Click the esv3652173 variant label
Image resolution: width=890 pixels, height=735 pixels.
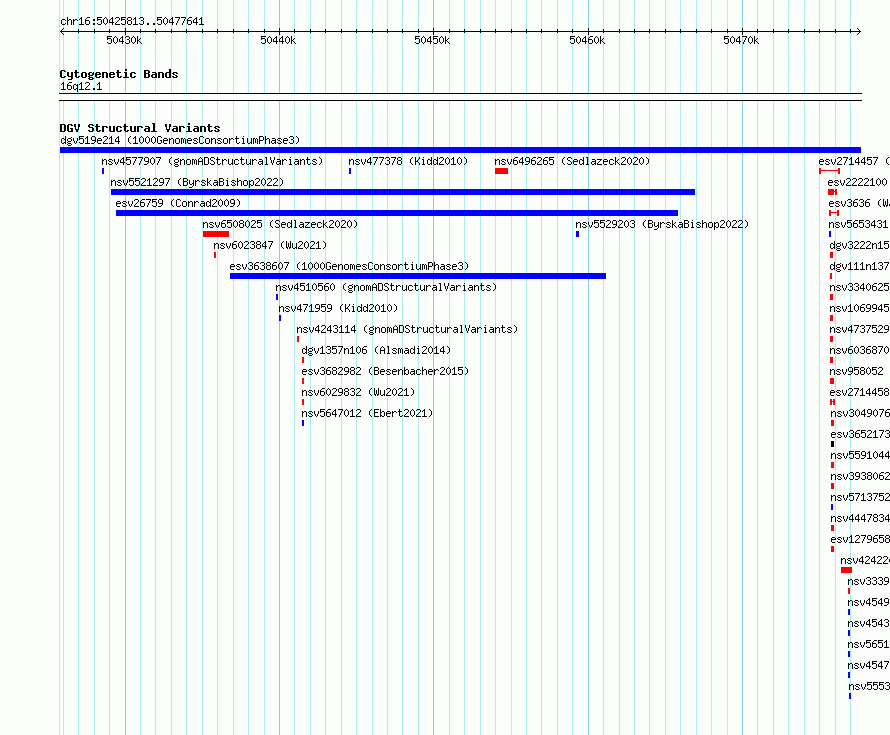[860, 434]
